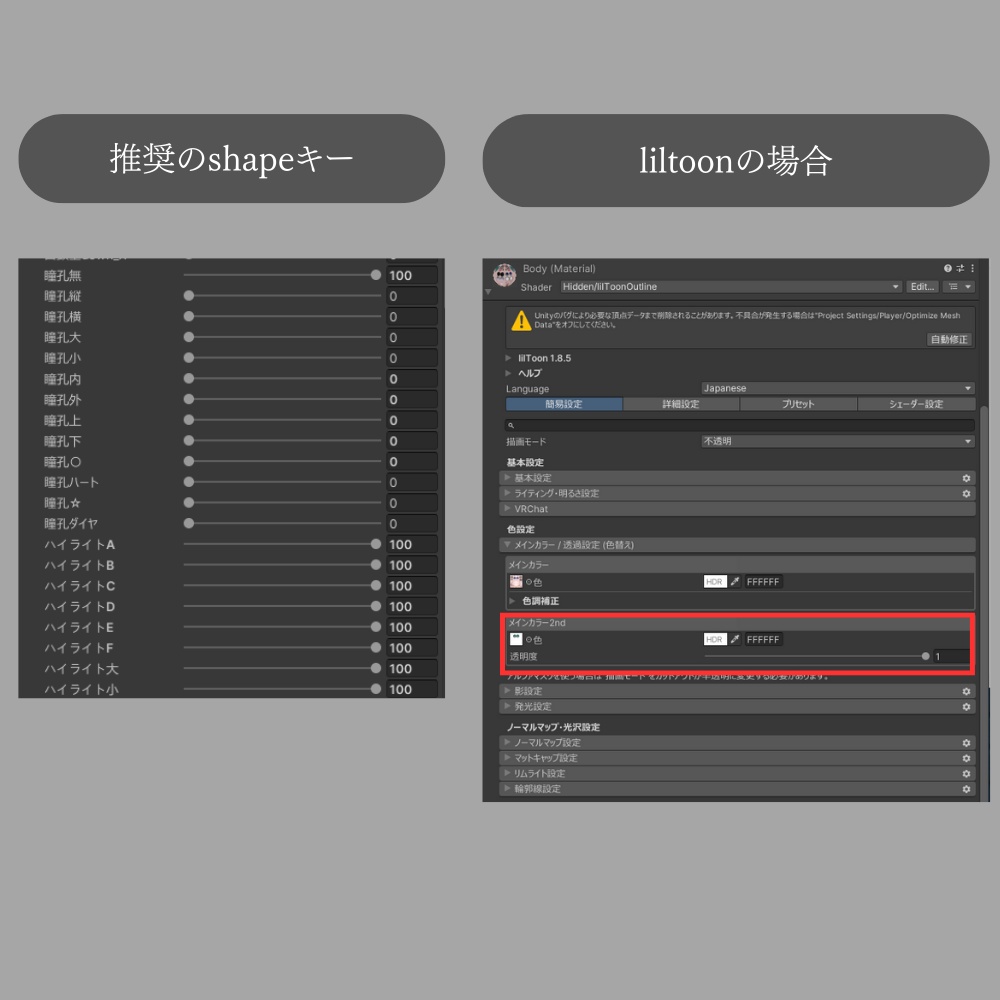Open the Shader Hidden/lilToonOutline dropdown
The image size is (1000, 1000).
731,287
